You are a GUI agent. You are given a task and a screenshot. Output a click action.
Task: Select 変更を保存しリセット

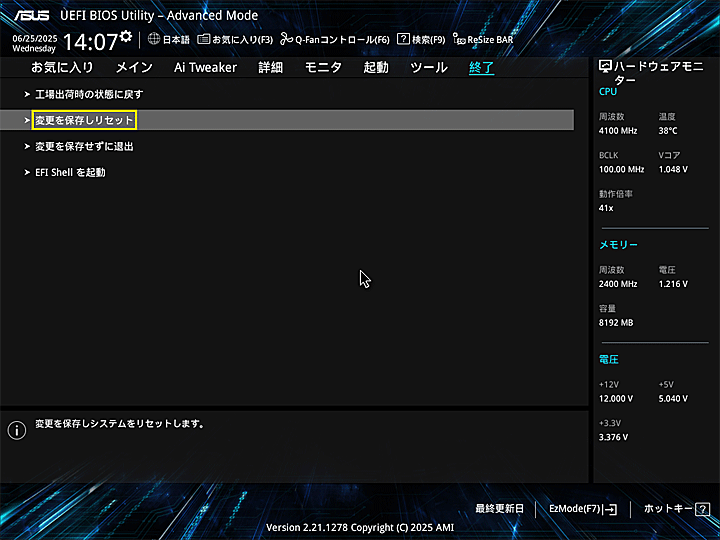click(x=84, y=120)
